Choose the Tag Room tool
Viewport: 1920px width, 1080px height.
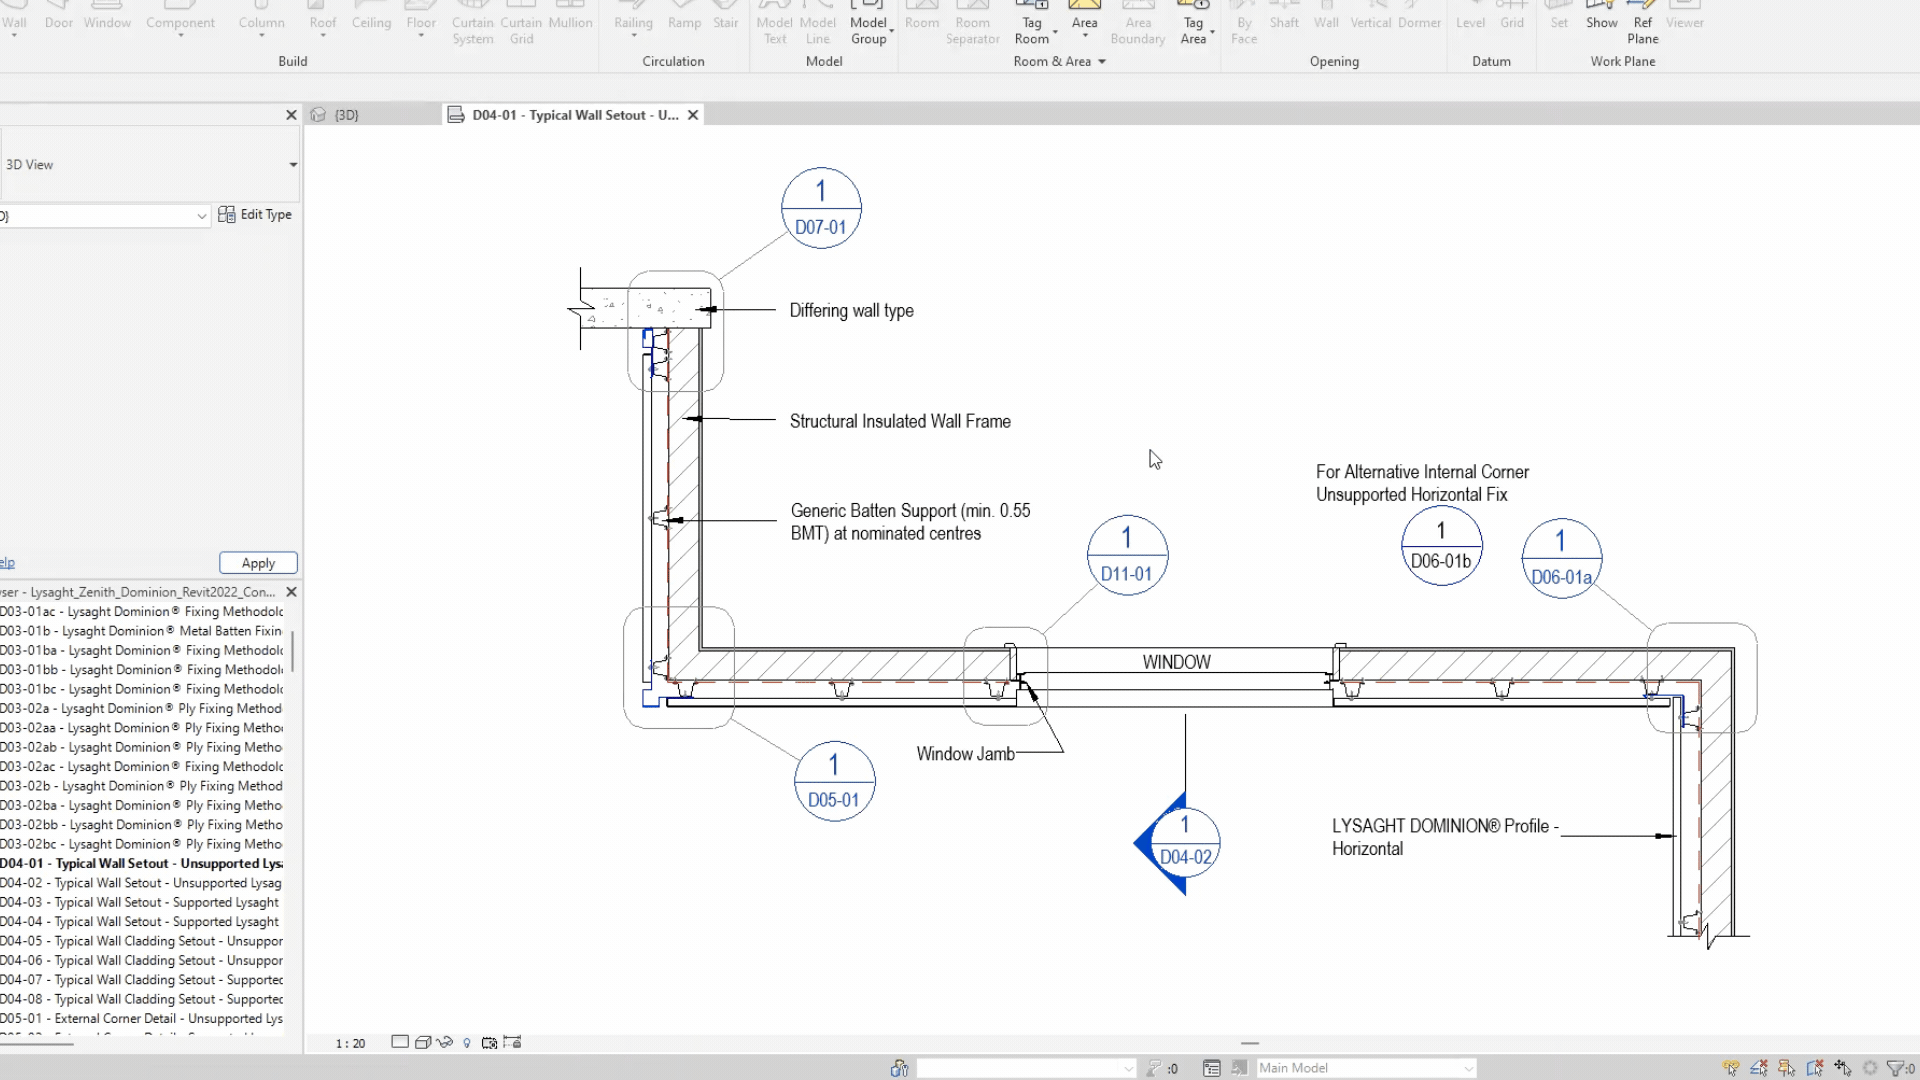1032,24
